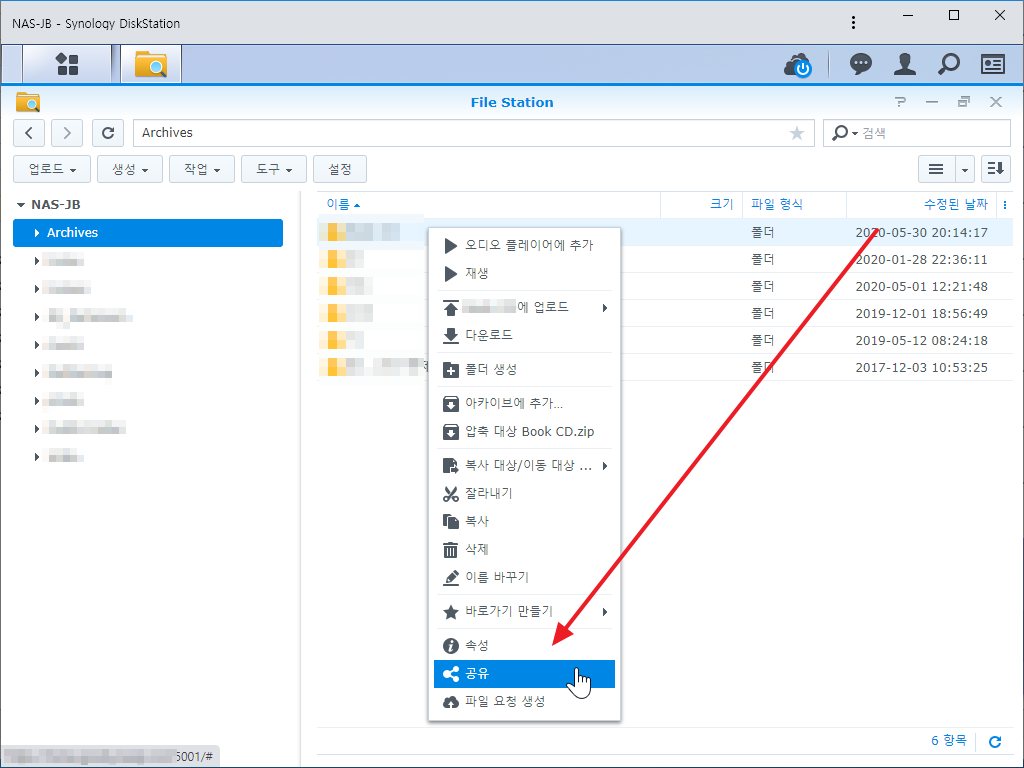Refresh the folder with the reload button
This screenshot has width=1024, height=768.
point(108,133)
